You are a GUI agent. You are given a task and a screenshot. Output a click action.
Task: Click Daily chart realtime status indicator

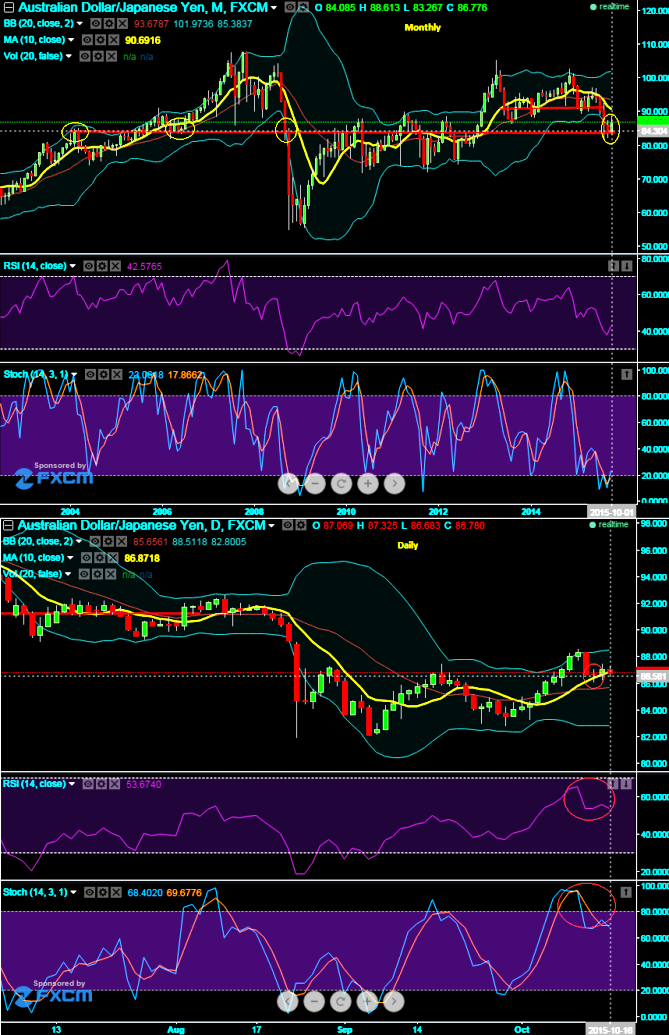[610, 525]
